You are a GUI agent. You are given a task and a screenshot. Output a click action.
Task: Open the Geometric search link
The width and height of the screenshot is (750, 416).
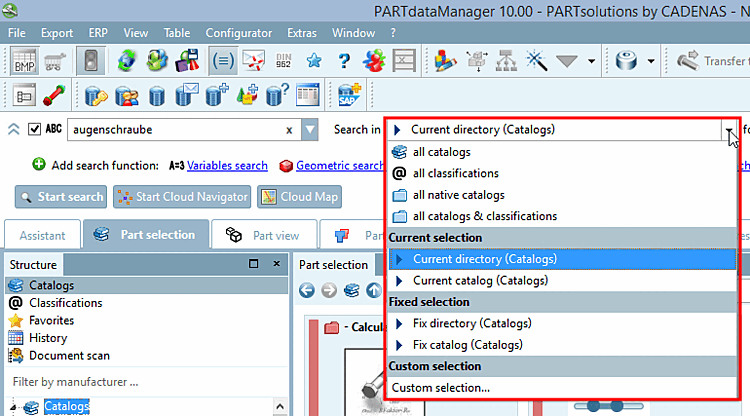click(340, 165)
